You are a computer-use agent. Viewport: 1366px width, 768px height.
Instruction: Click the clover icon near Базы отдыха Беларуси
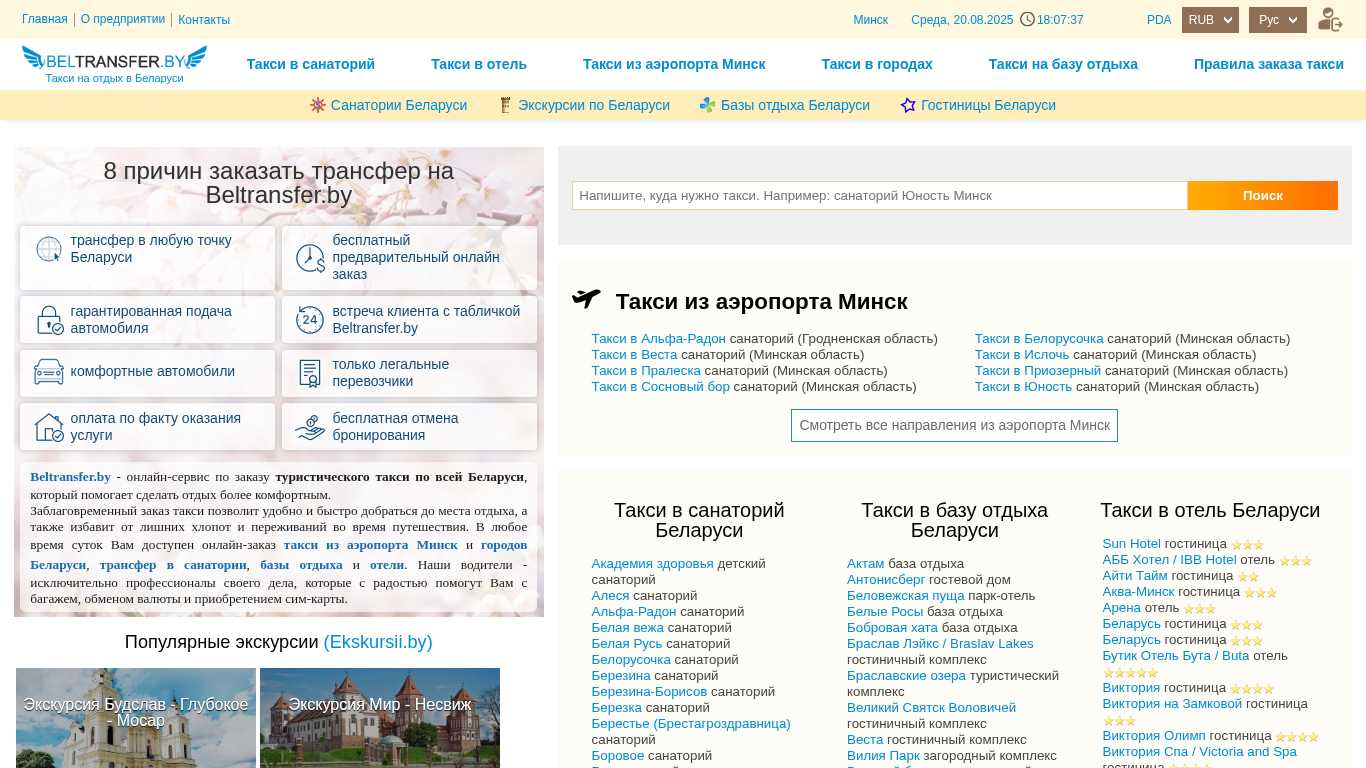tap(708, 105)
